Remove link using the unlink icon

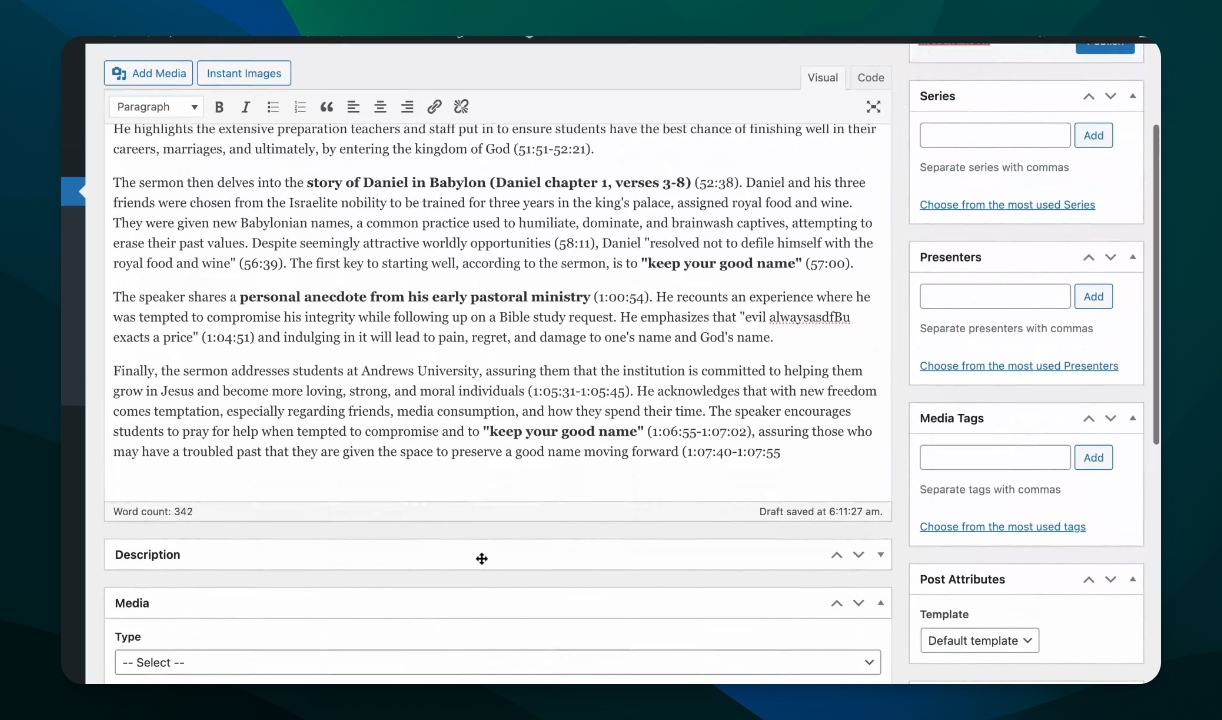point(461,107)
